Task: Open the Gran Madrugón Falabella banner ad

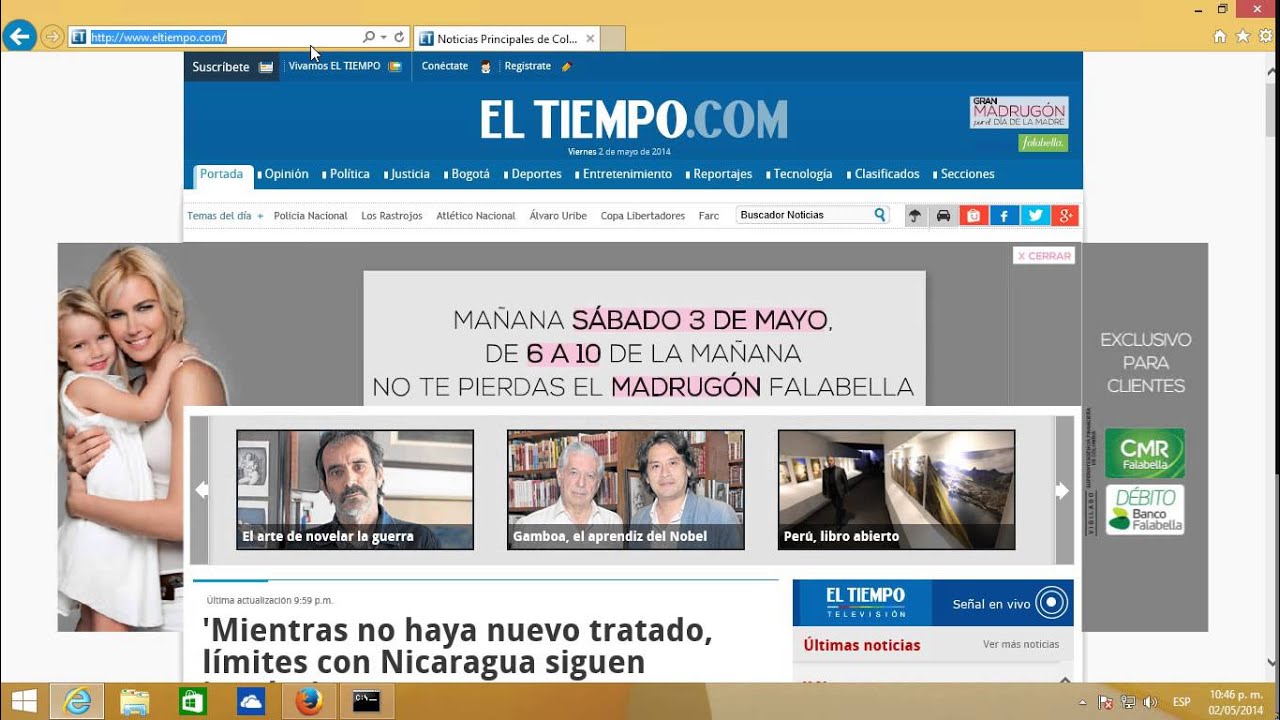Action: (x=1019, y=124)
